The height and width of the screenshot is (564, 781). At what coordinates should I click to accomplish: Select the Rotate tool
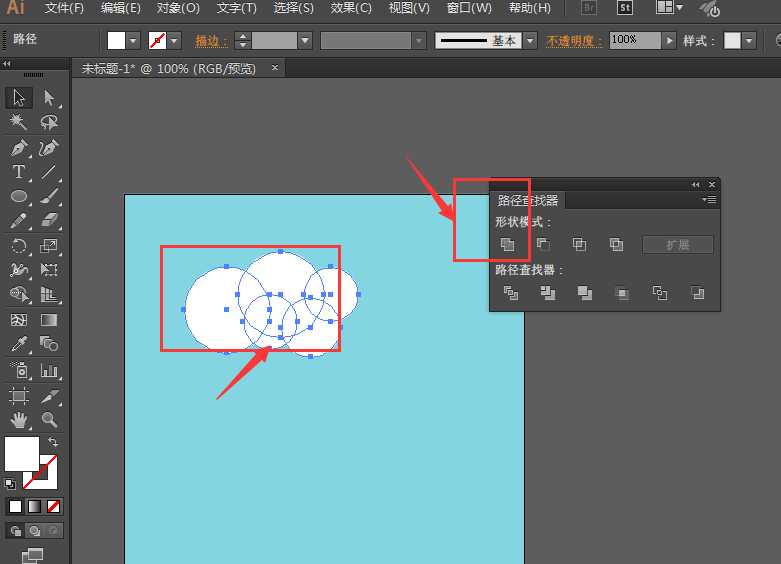(x=19, y=246)
